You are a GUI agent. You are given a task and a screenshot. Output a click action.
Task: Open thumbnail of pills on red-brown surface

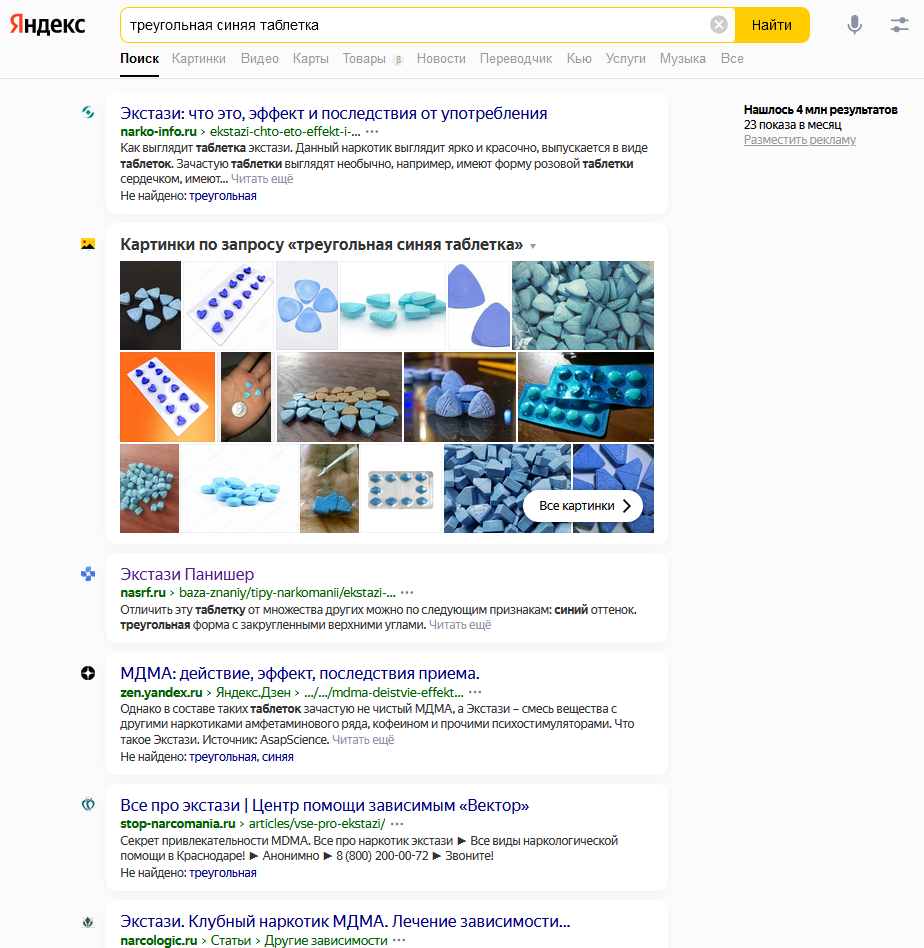(149, 489)
